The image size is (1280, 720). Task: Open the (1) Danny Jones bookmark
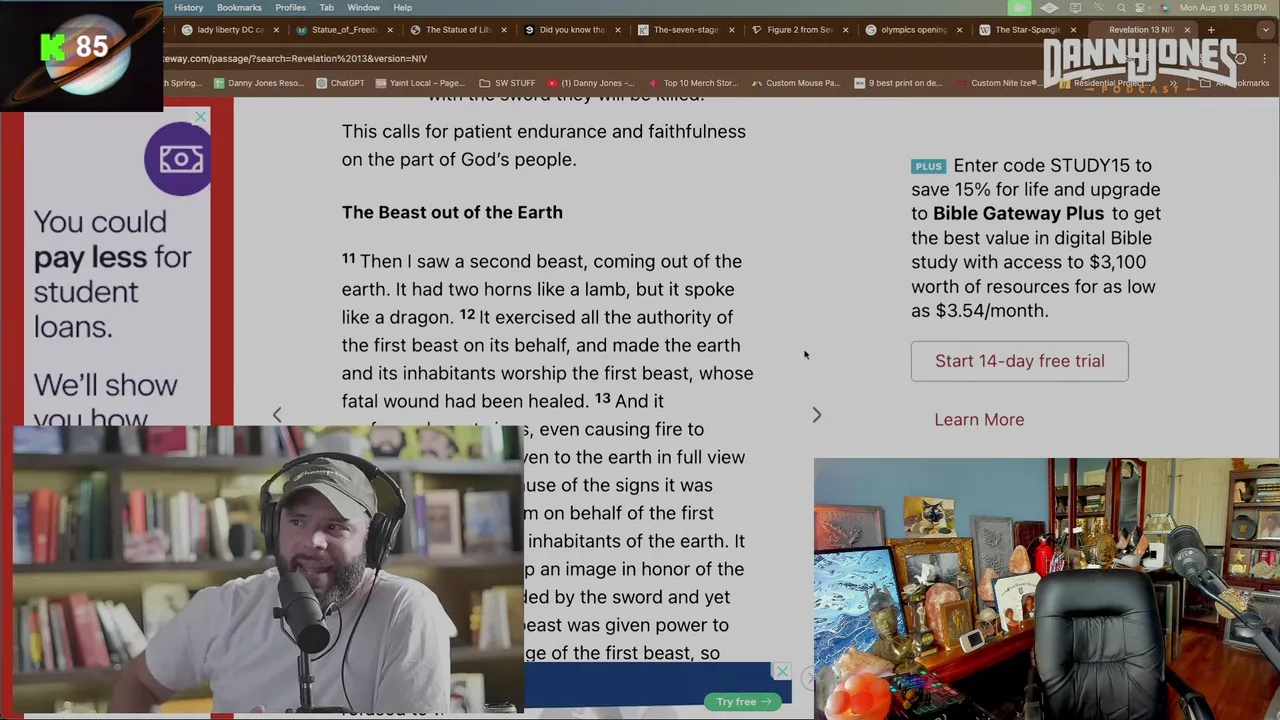click(591, 83)
